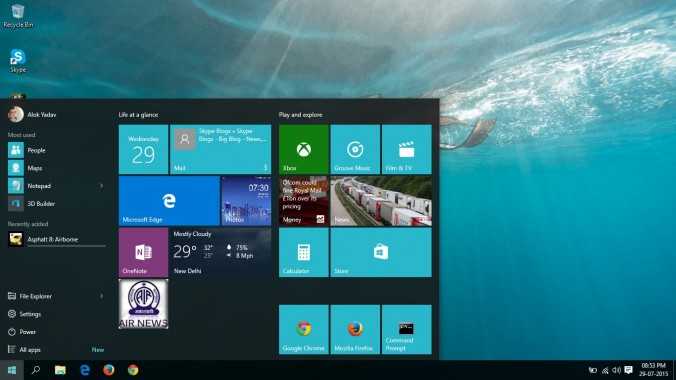Open File Explorer on the taskbar
Image resolution: width=676 pixels, height=380 pixels.
point(60,370)
